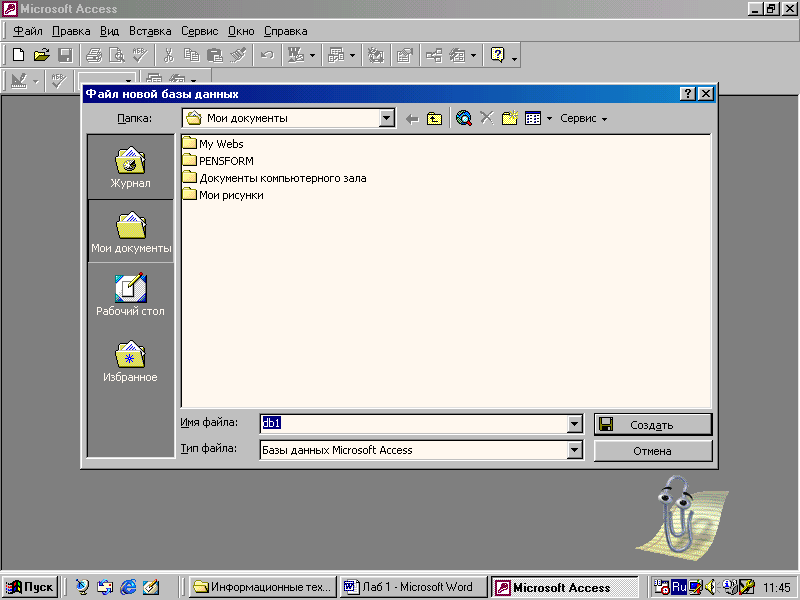Viewport: 800px width, 600px height.
Task: Click the Delete X icon in dialog
Action: click(487, 118)
